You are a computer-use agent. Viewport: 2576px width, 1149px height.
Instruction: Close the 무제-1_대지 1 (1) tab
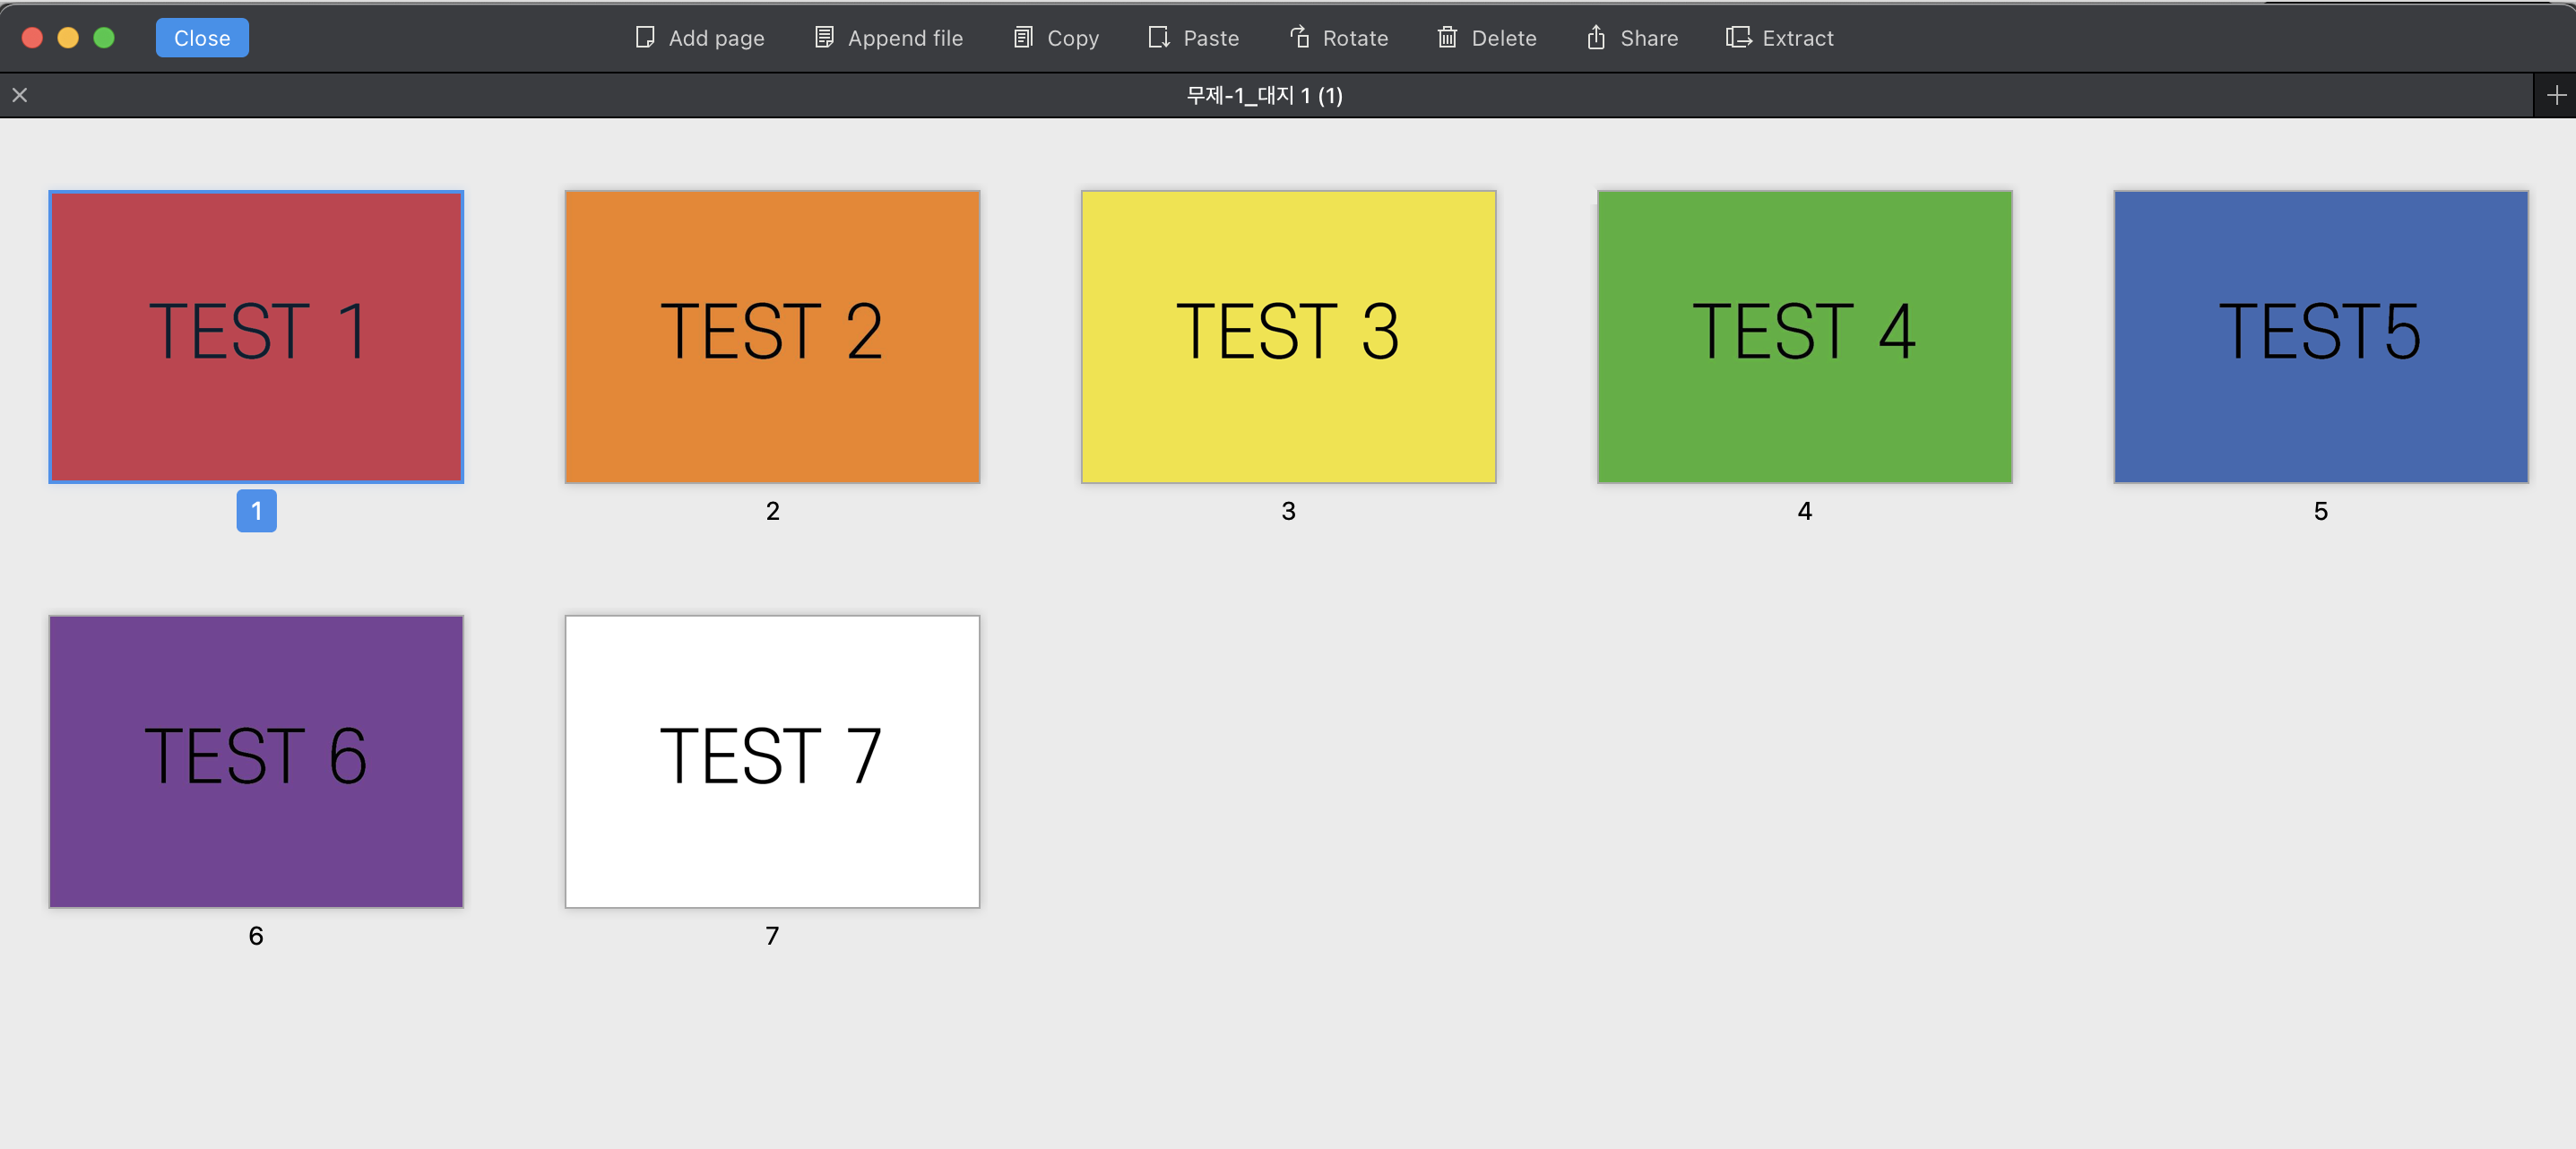tap(20, 95)
